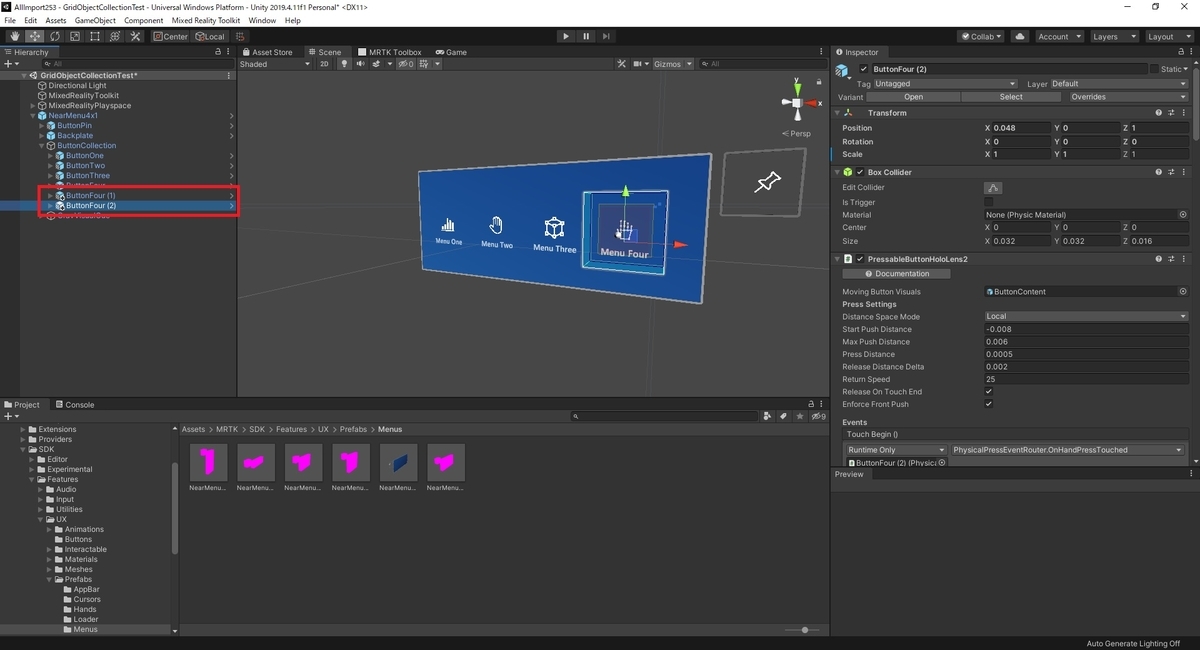Select the Move tool
The width and height of the screenshot is (1200, 650).
point(34,37)
